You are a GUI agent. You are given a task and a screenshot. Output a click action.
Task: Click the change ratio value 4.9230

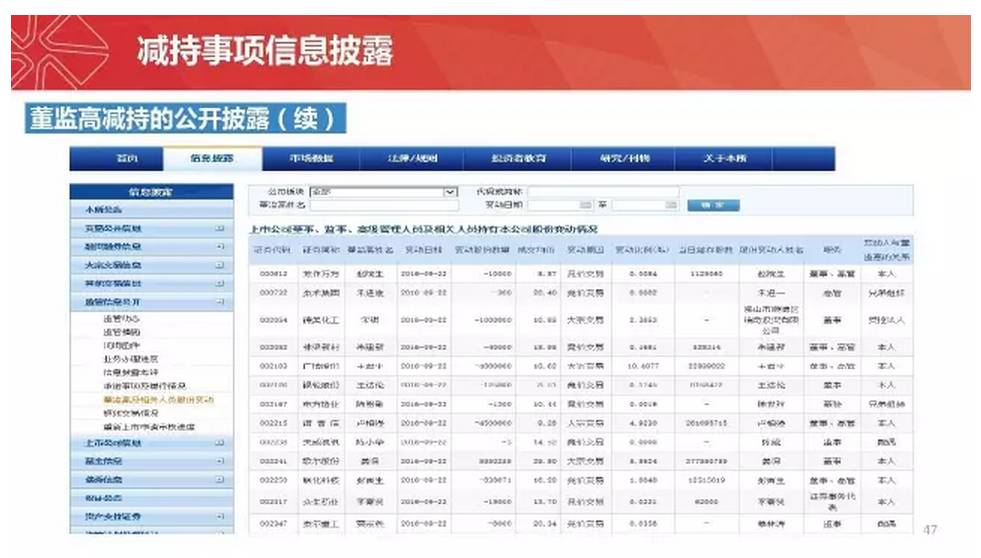(x=643, y=424)
